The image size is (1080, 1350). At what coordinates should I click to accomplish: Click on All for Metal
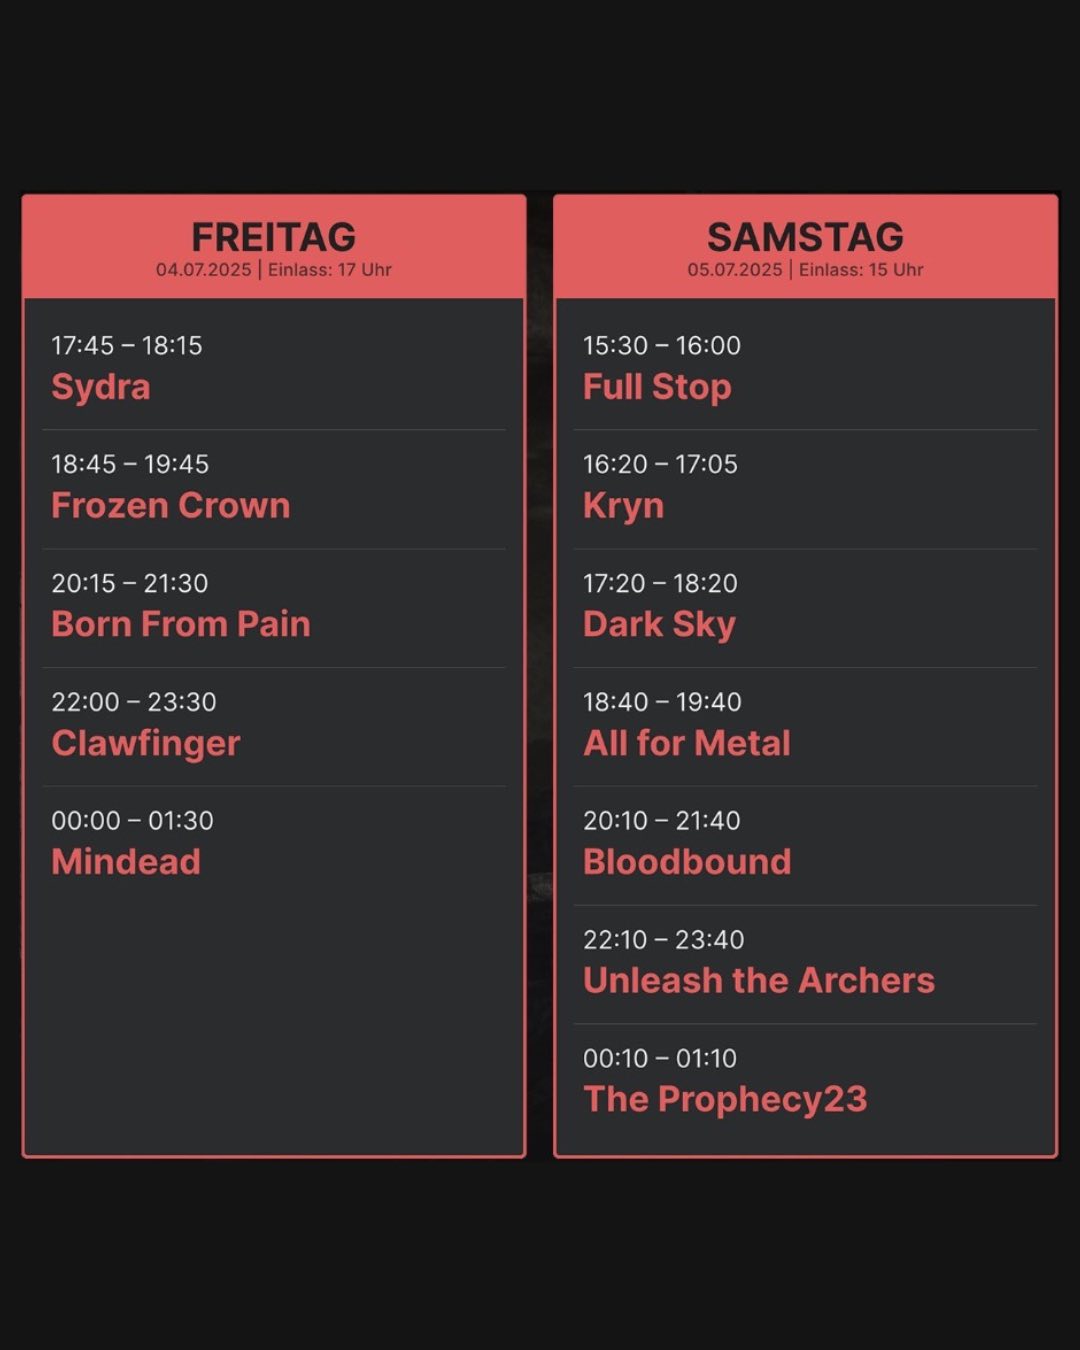click(687, 743)
